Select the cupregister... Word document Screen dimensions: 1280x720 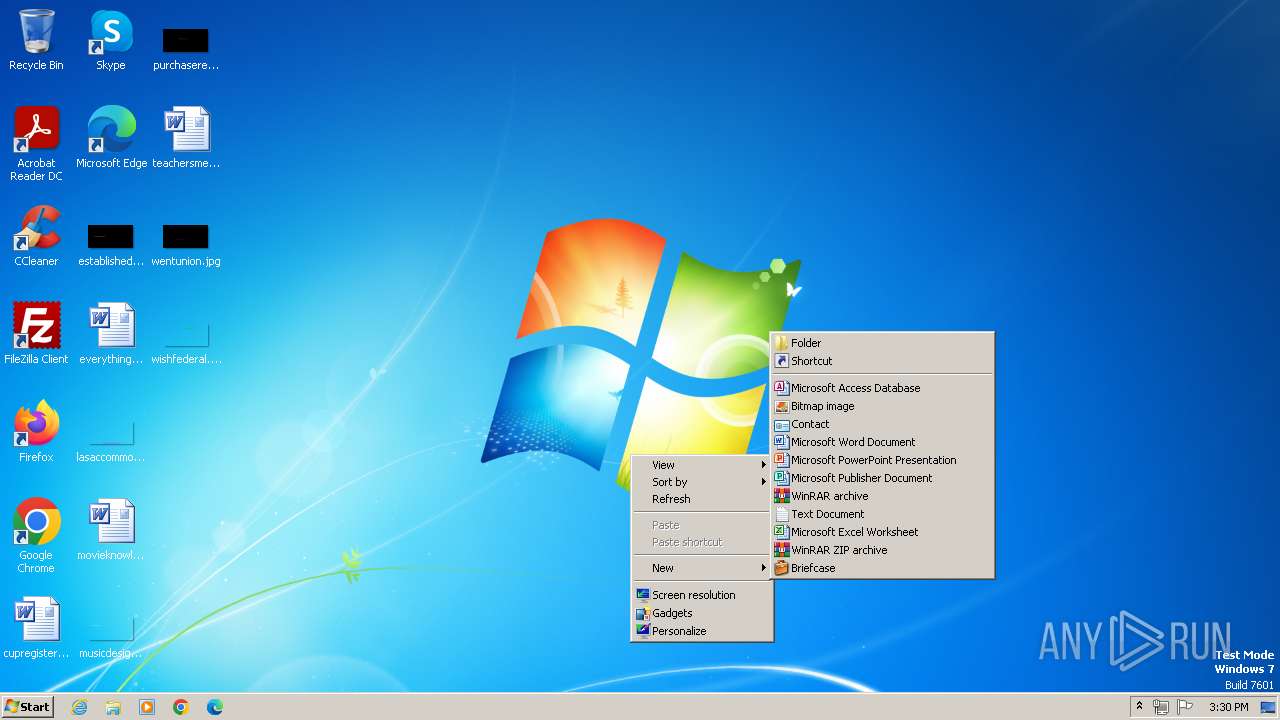[36, 628]
